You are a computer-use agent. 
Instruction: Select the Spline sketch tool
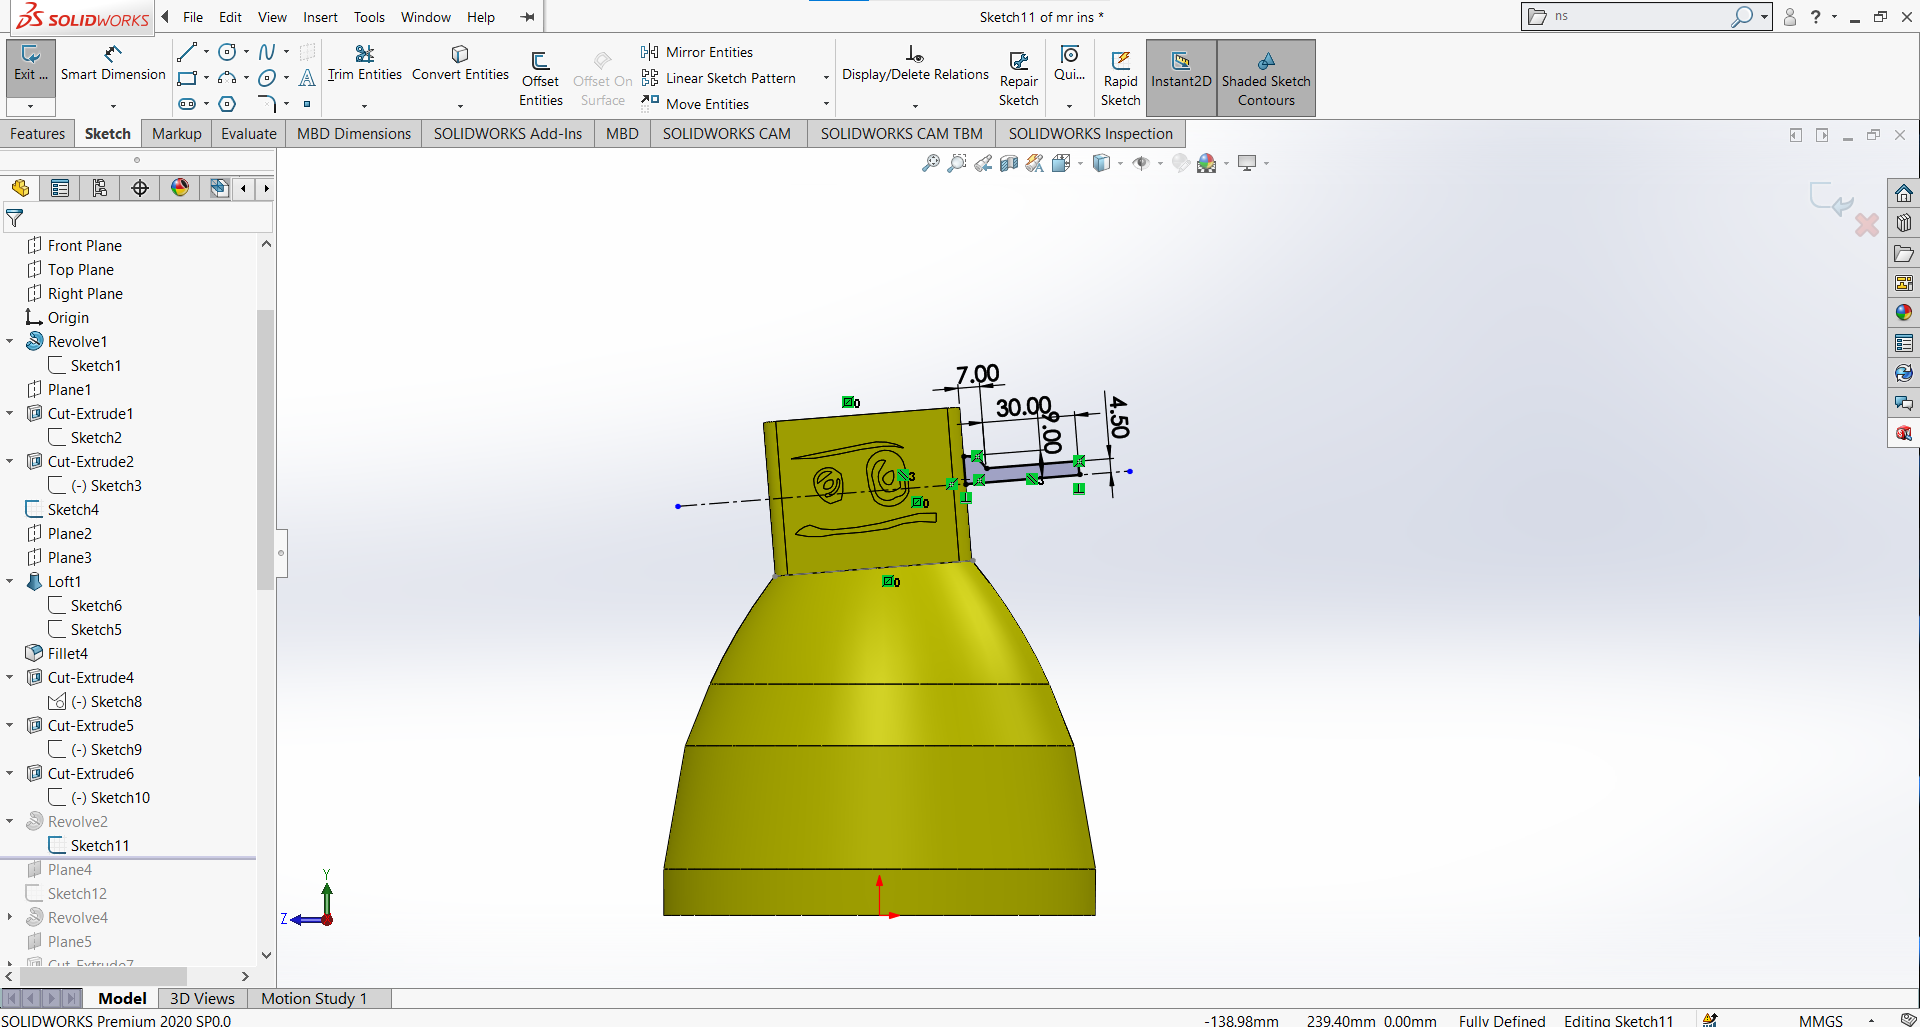point(267,52)
